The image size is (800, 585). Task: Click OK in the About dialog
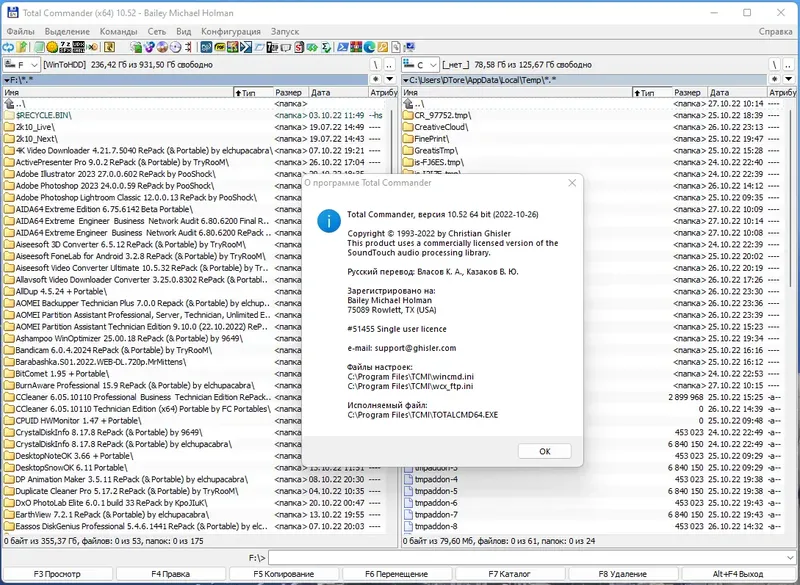pyautogui.click(x=544, y=451)
